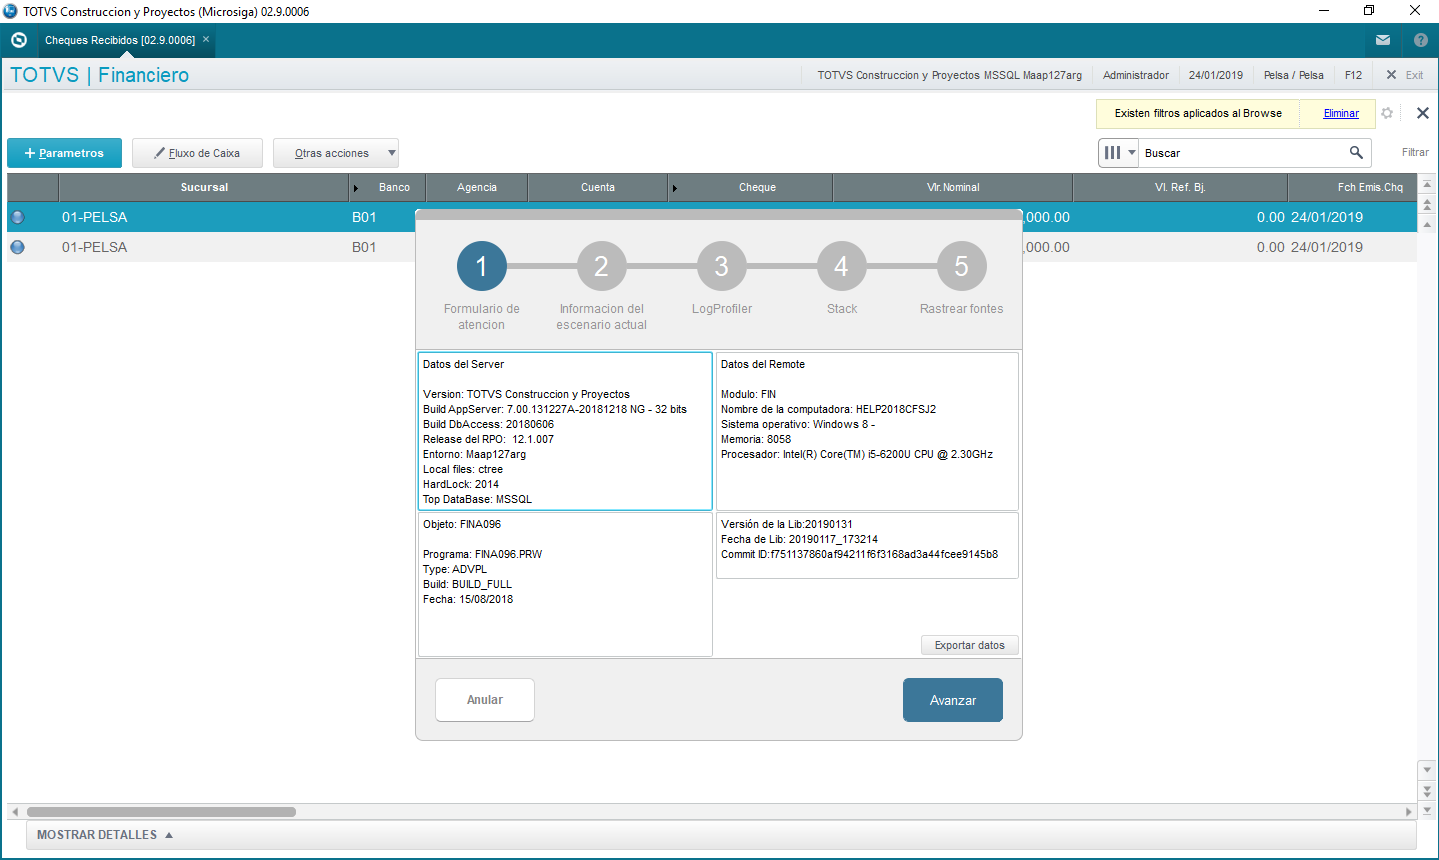Screen dimensions: 1439x860
Task: Click the arrow marker at Banco column header
Action: 356,188
